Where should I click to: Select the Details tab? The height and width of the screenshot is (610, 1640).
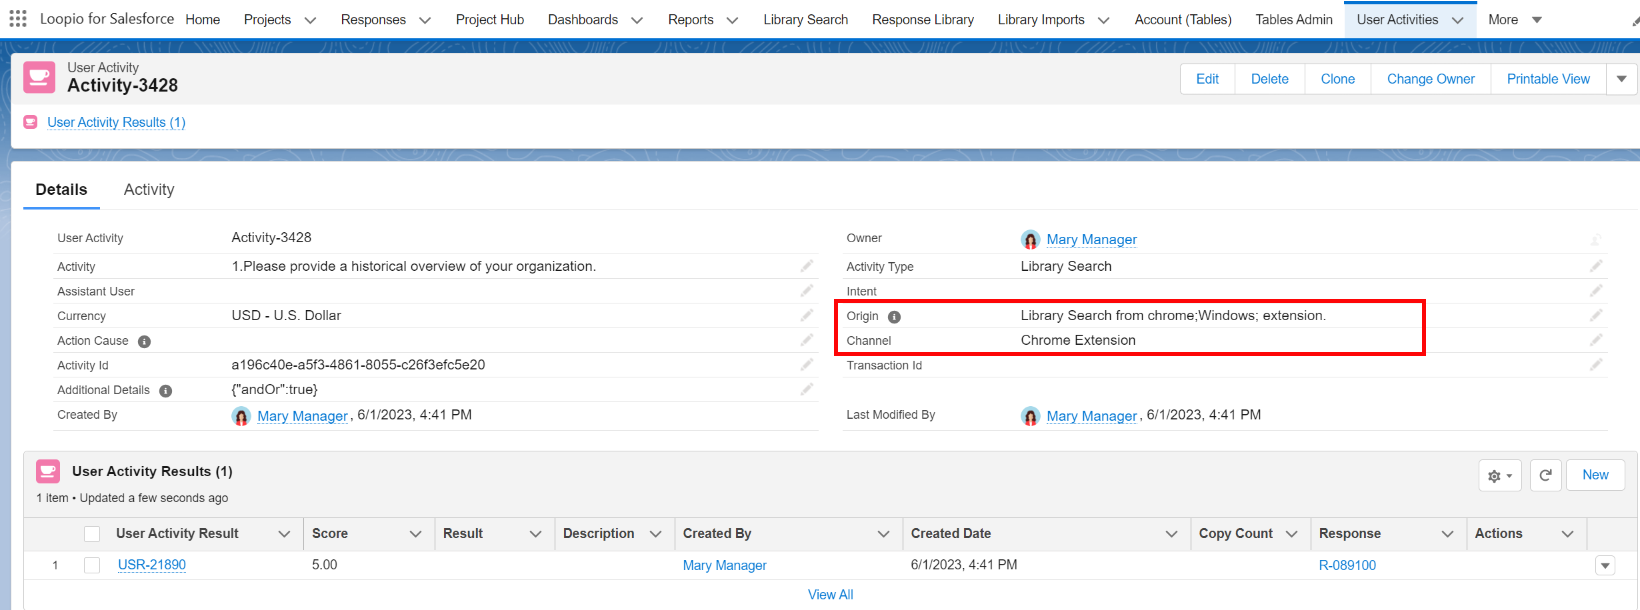(61, 189)
